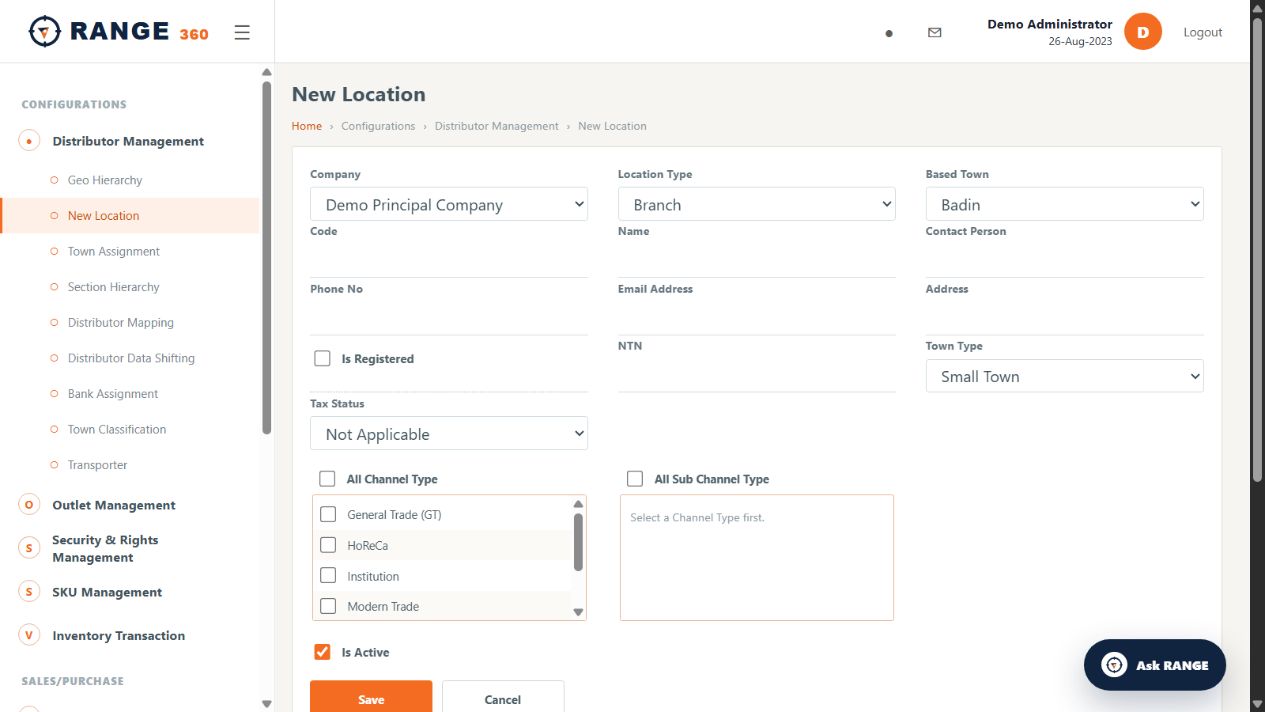Check the Institution checkbox
This screenshot has height=712, width=1265.
[x=328, y=576]
